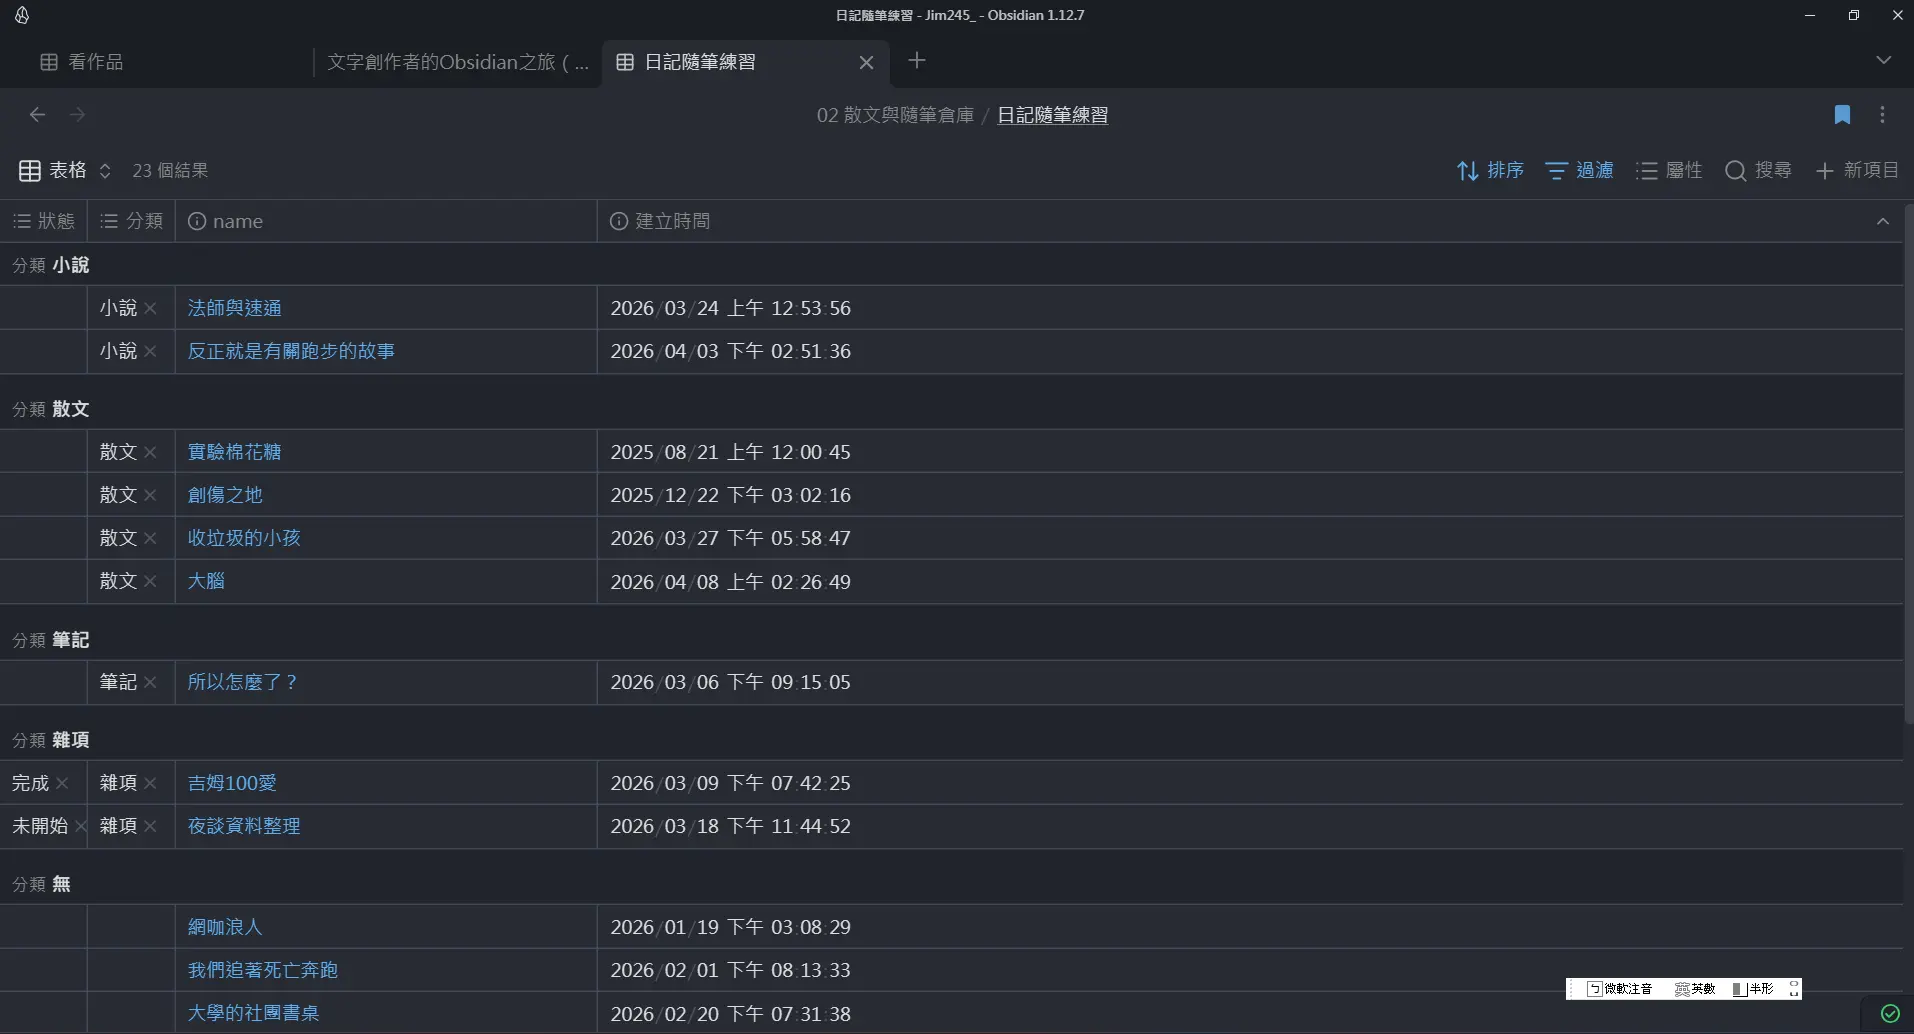1914x1034 pixels.
Task: Open the 排序 sort options
Action: coord(1490,171)
